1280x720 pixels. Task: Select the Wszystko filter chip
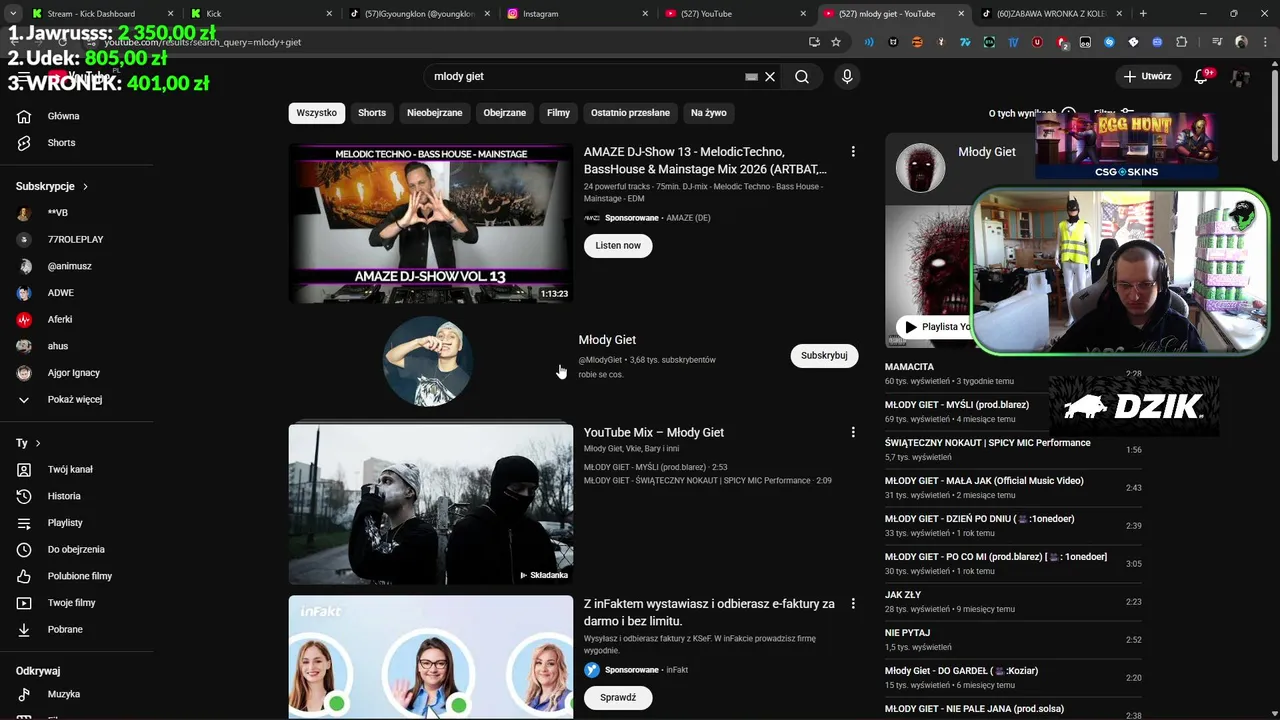click(x=316, y=113)
